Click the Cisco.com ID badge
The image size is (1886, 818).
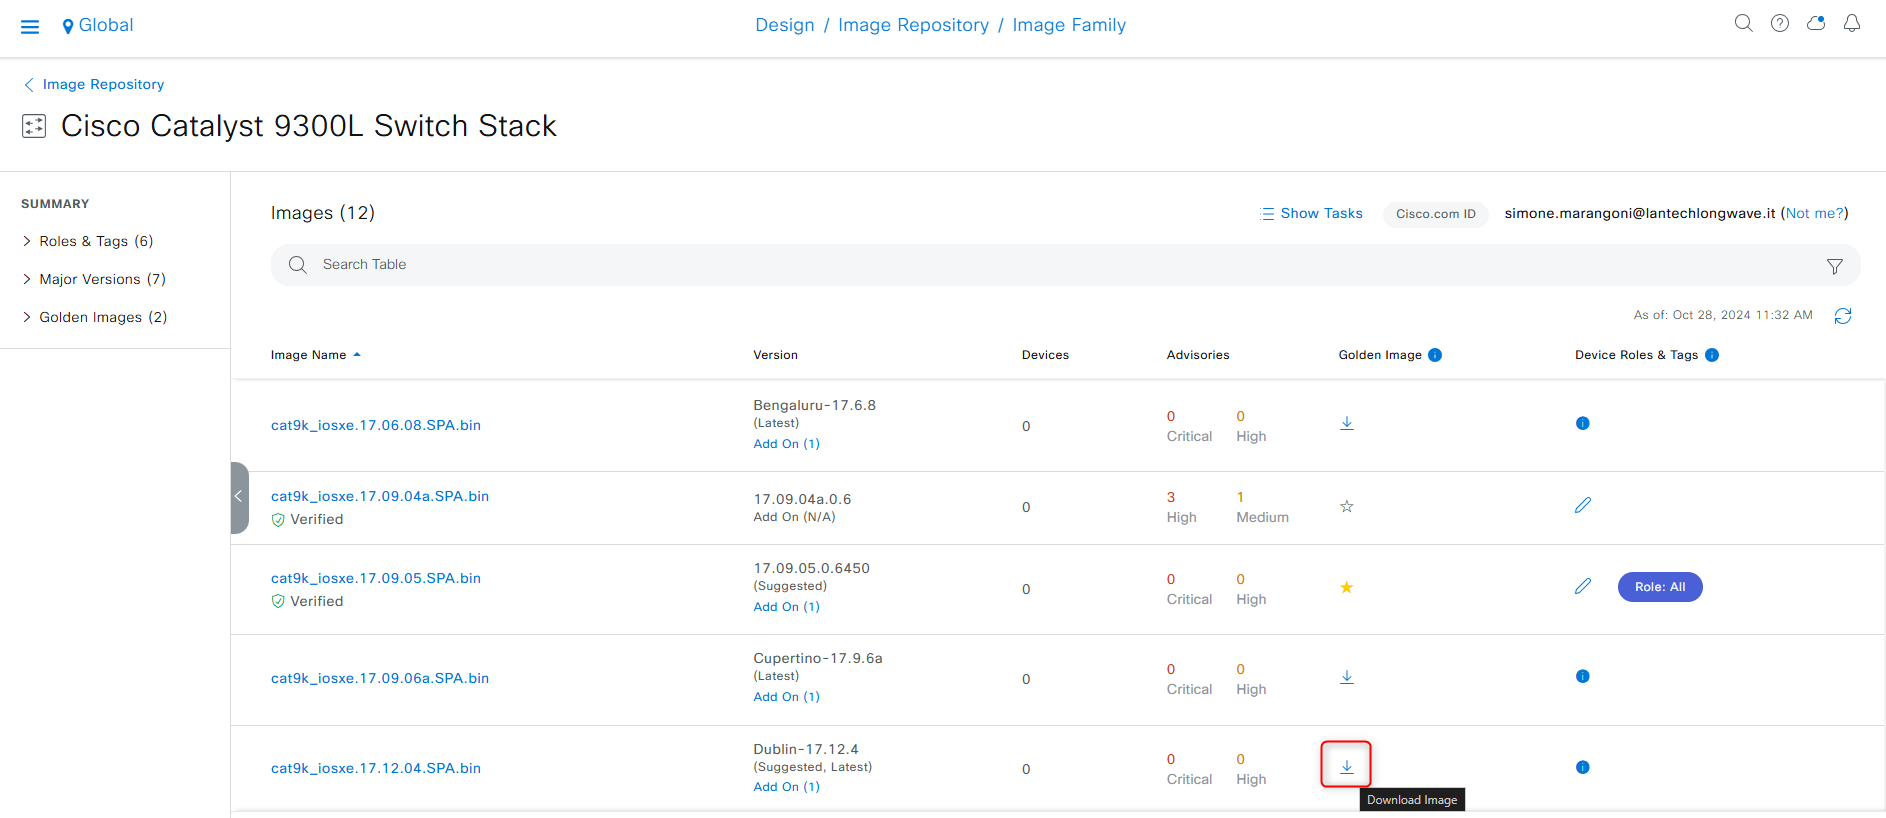point(1435,214)
